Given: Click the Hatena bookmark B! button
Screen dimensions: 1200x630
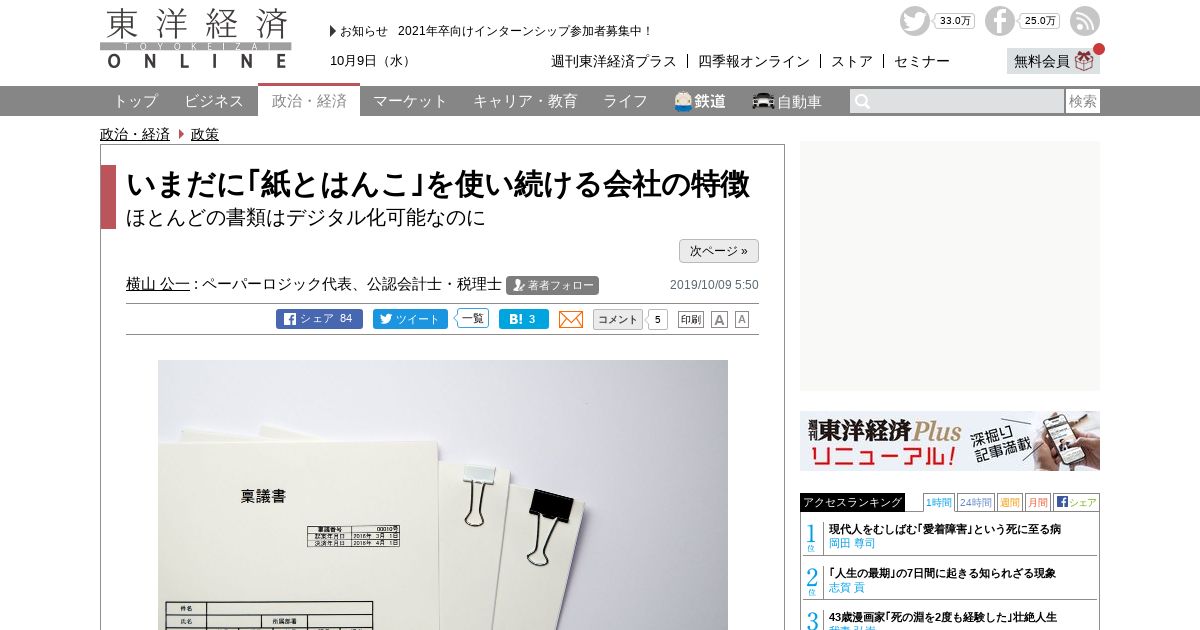Looking at the screenshot, I should 524,319.
